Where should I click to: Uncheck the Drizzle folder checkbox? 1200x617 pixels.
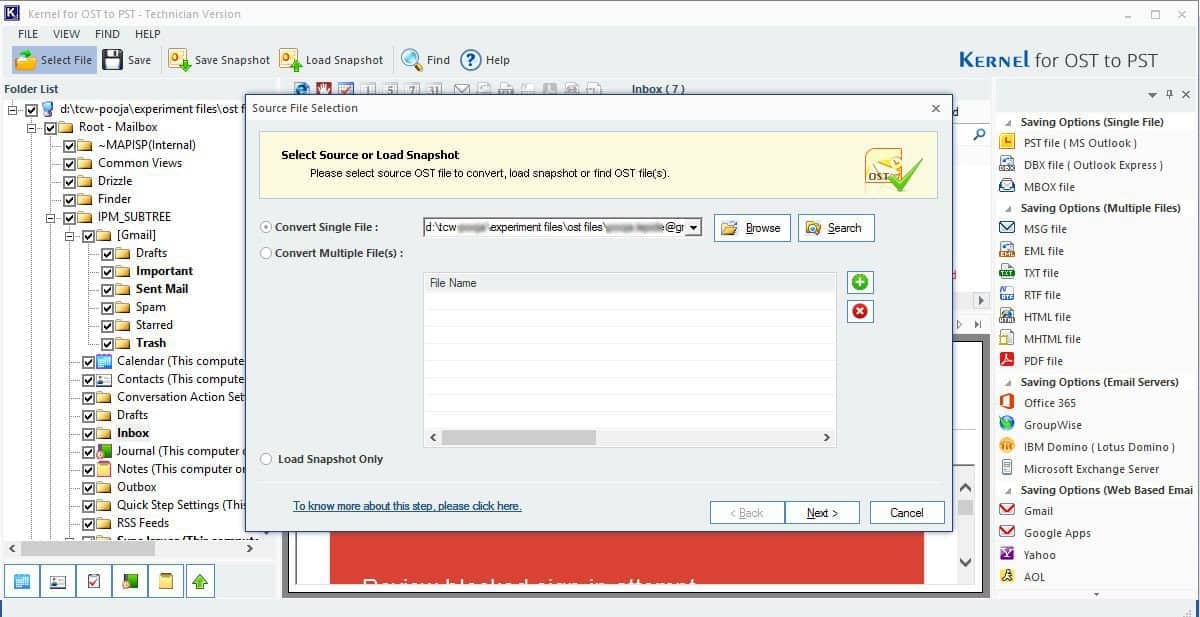tap(69, 182)
